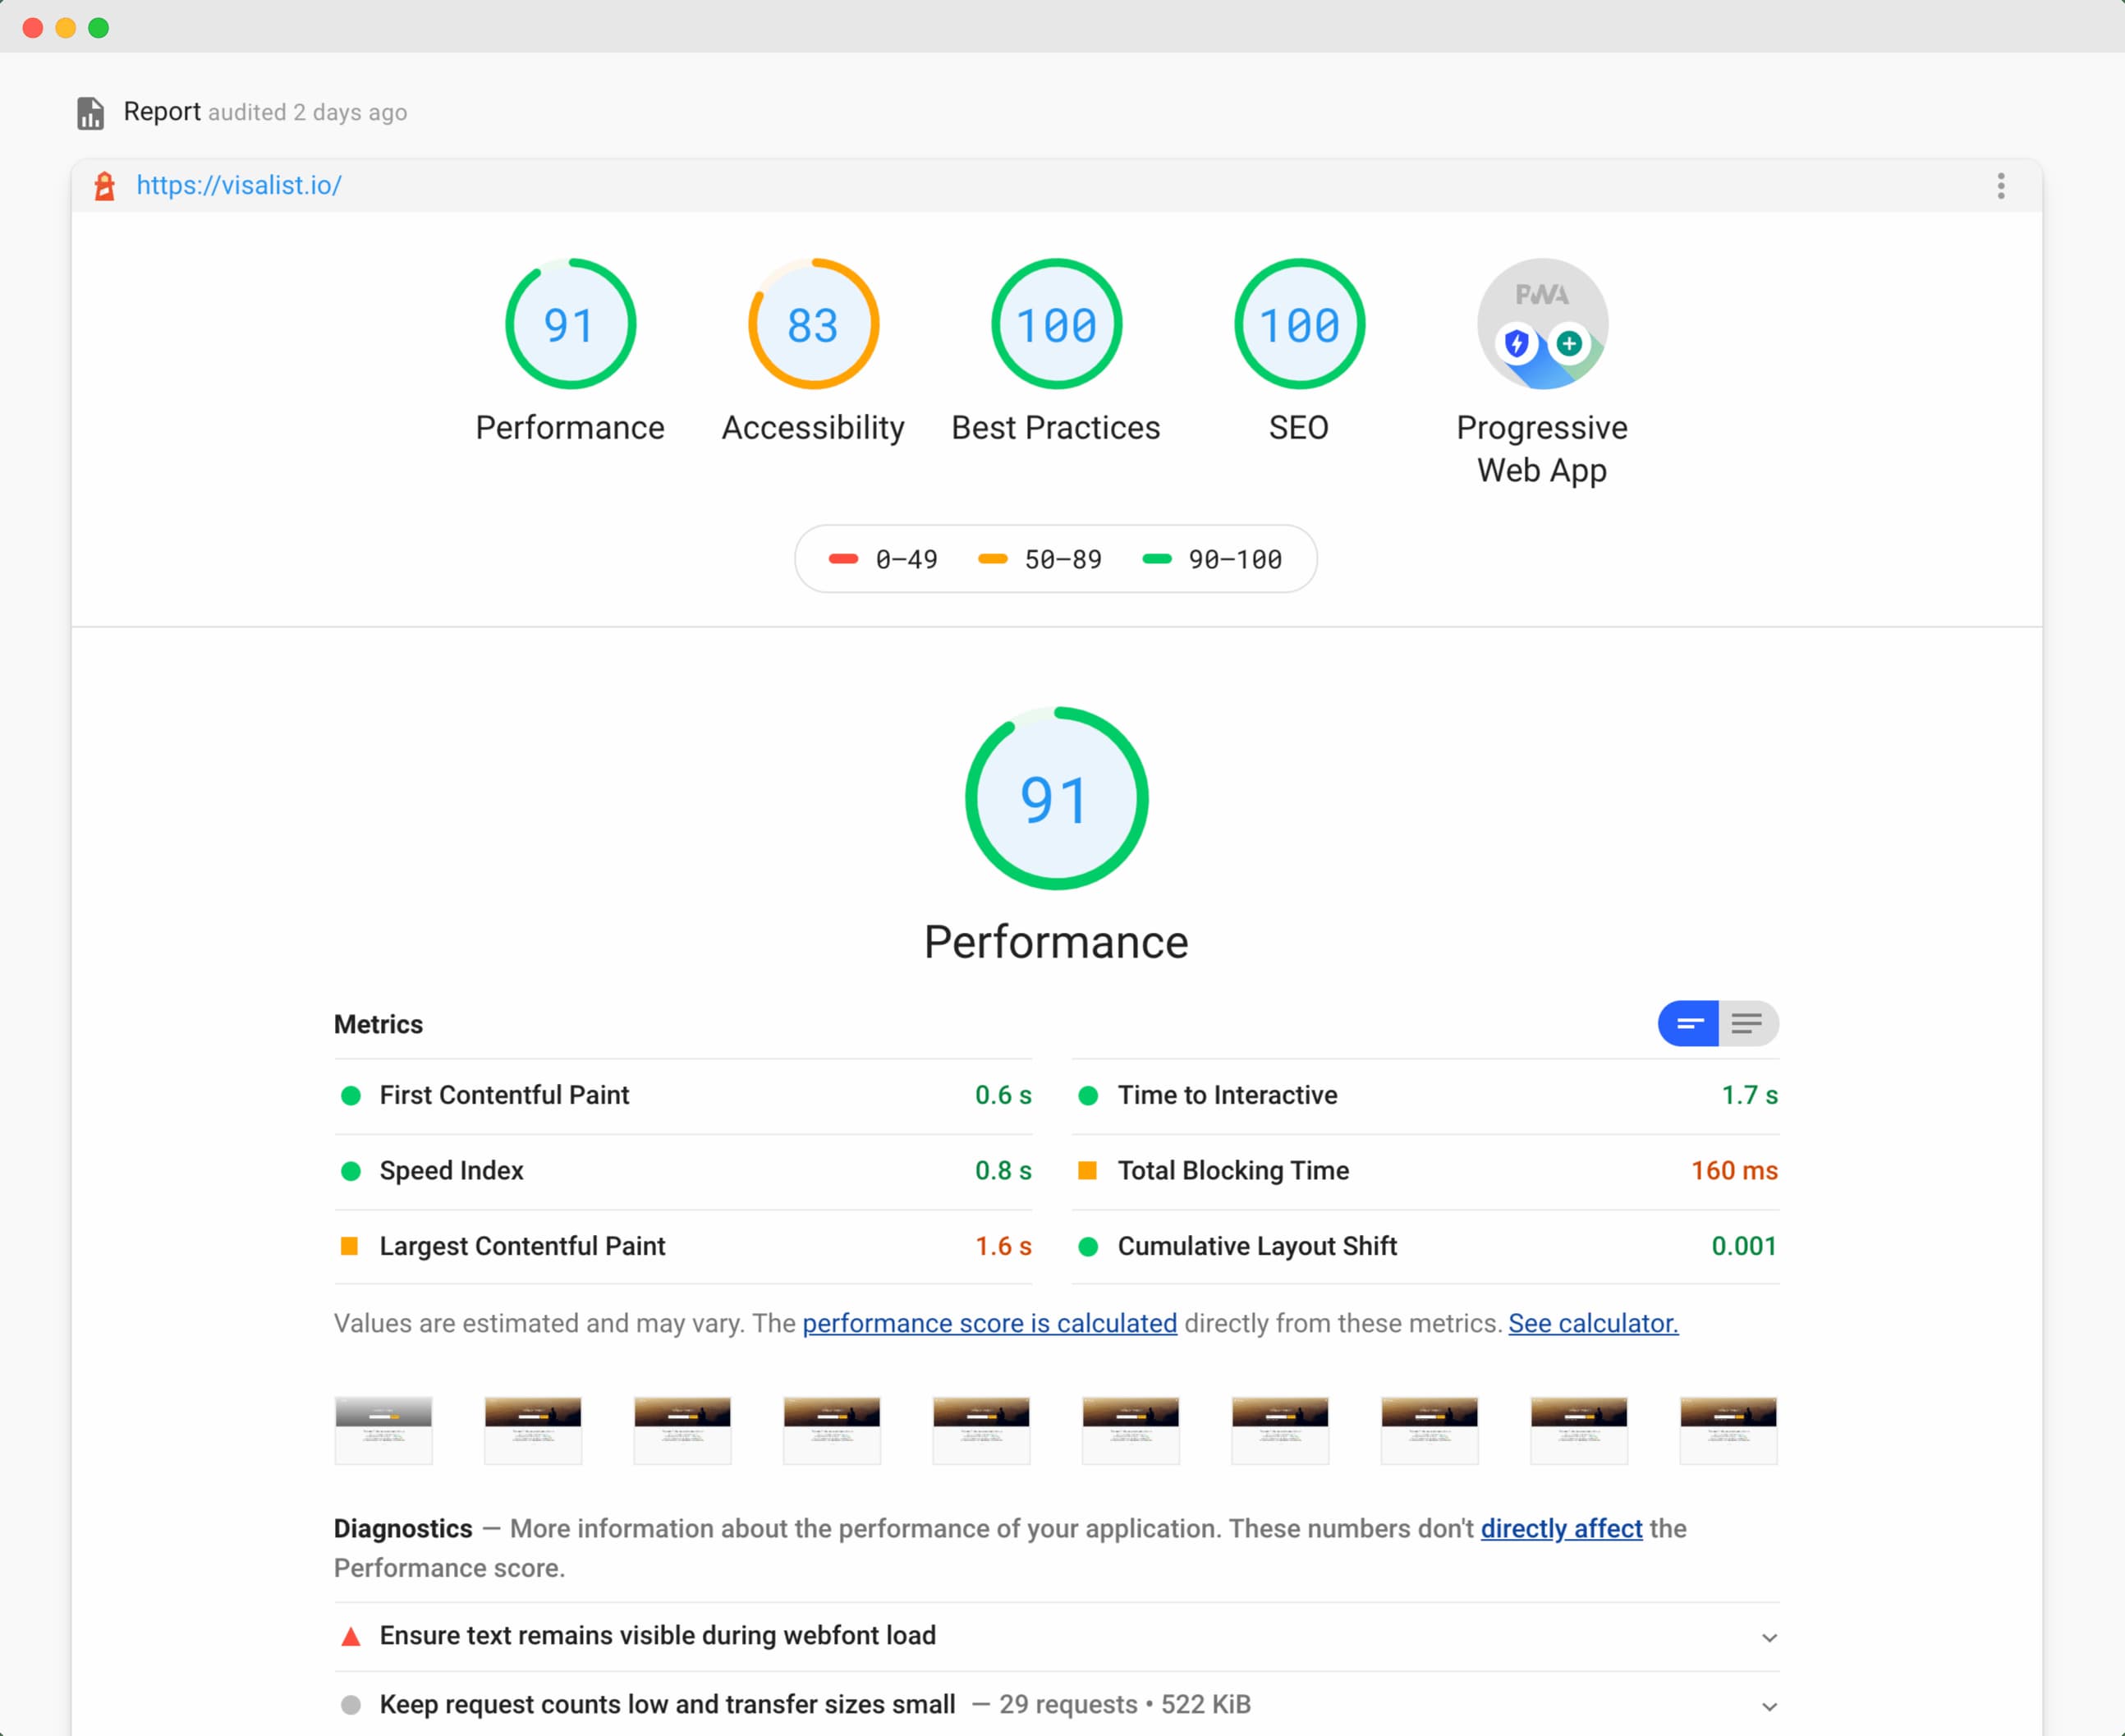
Task: Open the visalist.io URL link
Action: click(239, 186)
